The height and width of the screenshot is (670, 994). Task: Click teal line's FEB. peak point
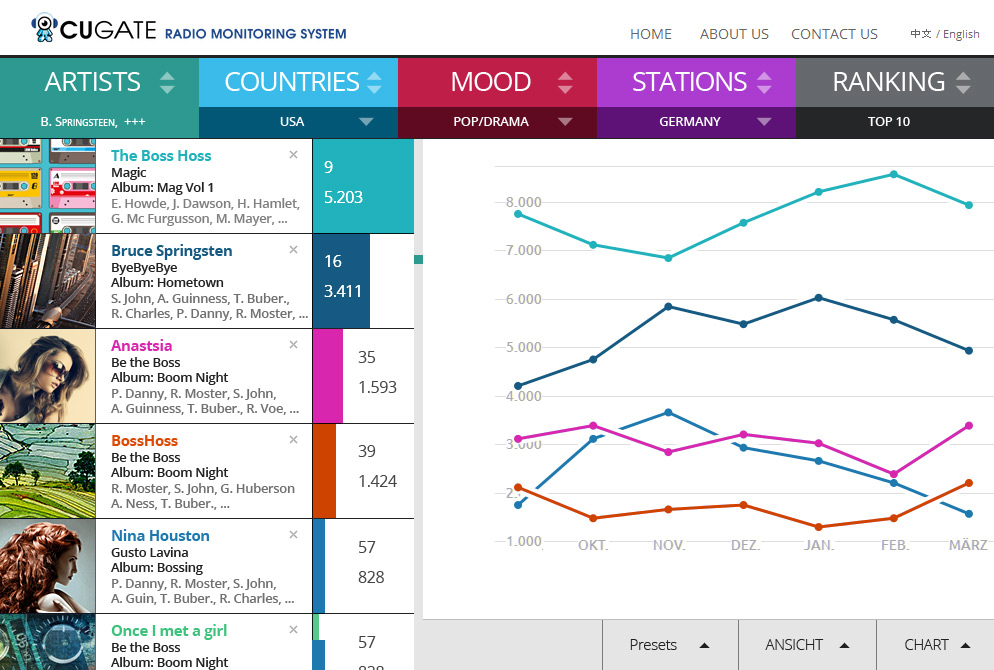tap(894, 174)
